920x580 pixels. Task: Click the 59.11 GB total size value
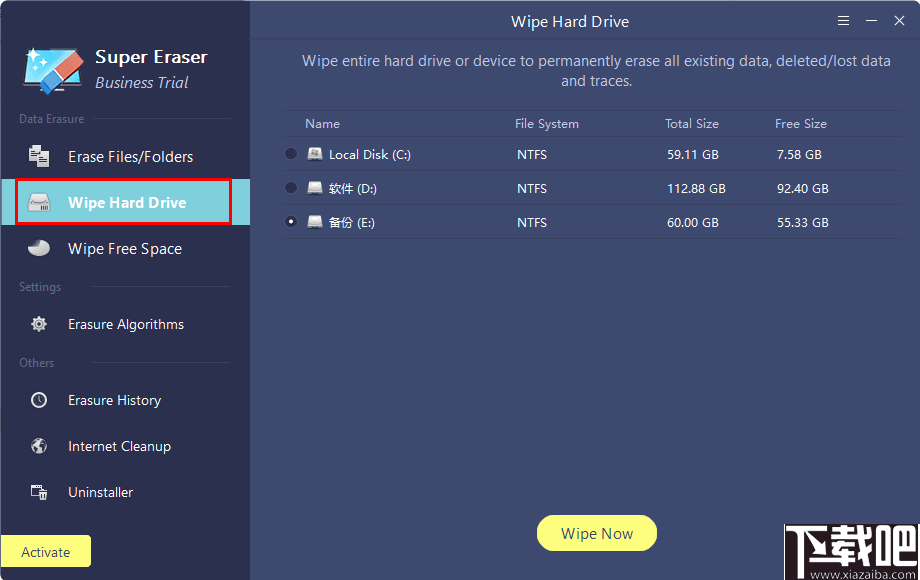tap(693, 155)
